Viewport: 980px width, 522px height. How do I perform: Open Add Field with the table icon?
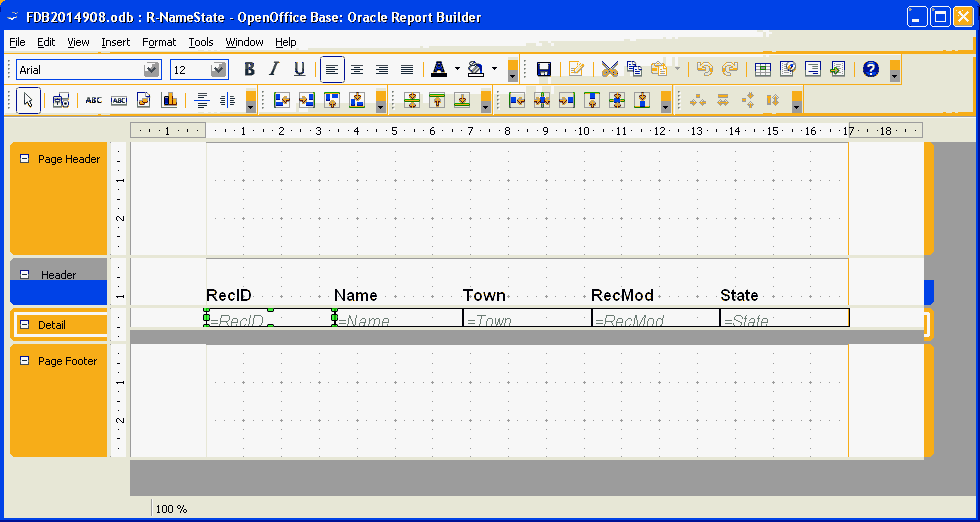pos(762,69)
